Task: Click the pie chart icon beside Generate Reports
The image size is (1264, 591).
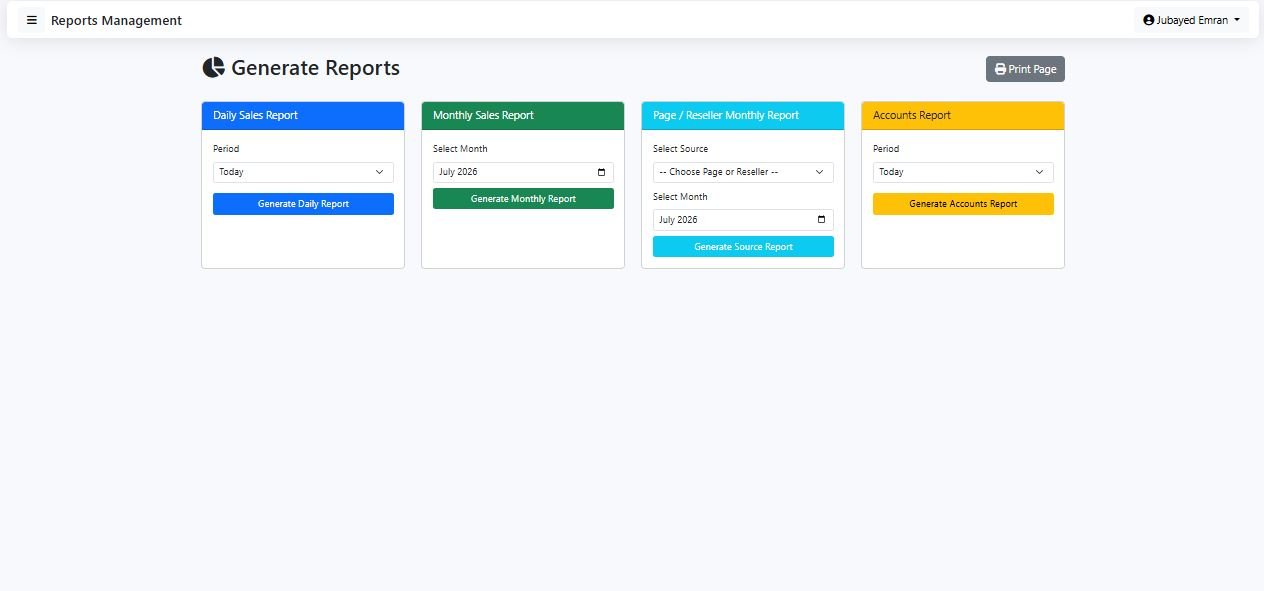Action: (213, 68)
